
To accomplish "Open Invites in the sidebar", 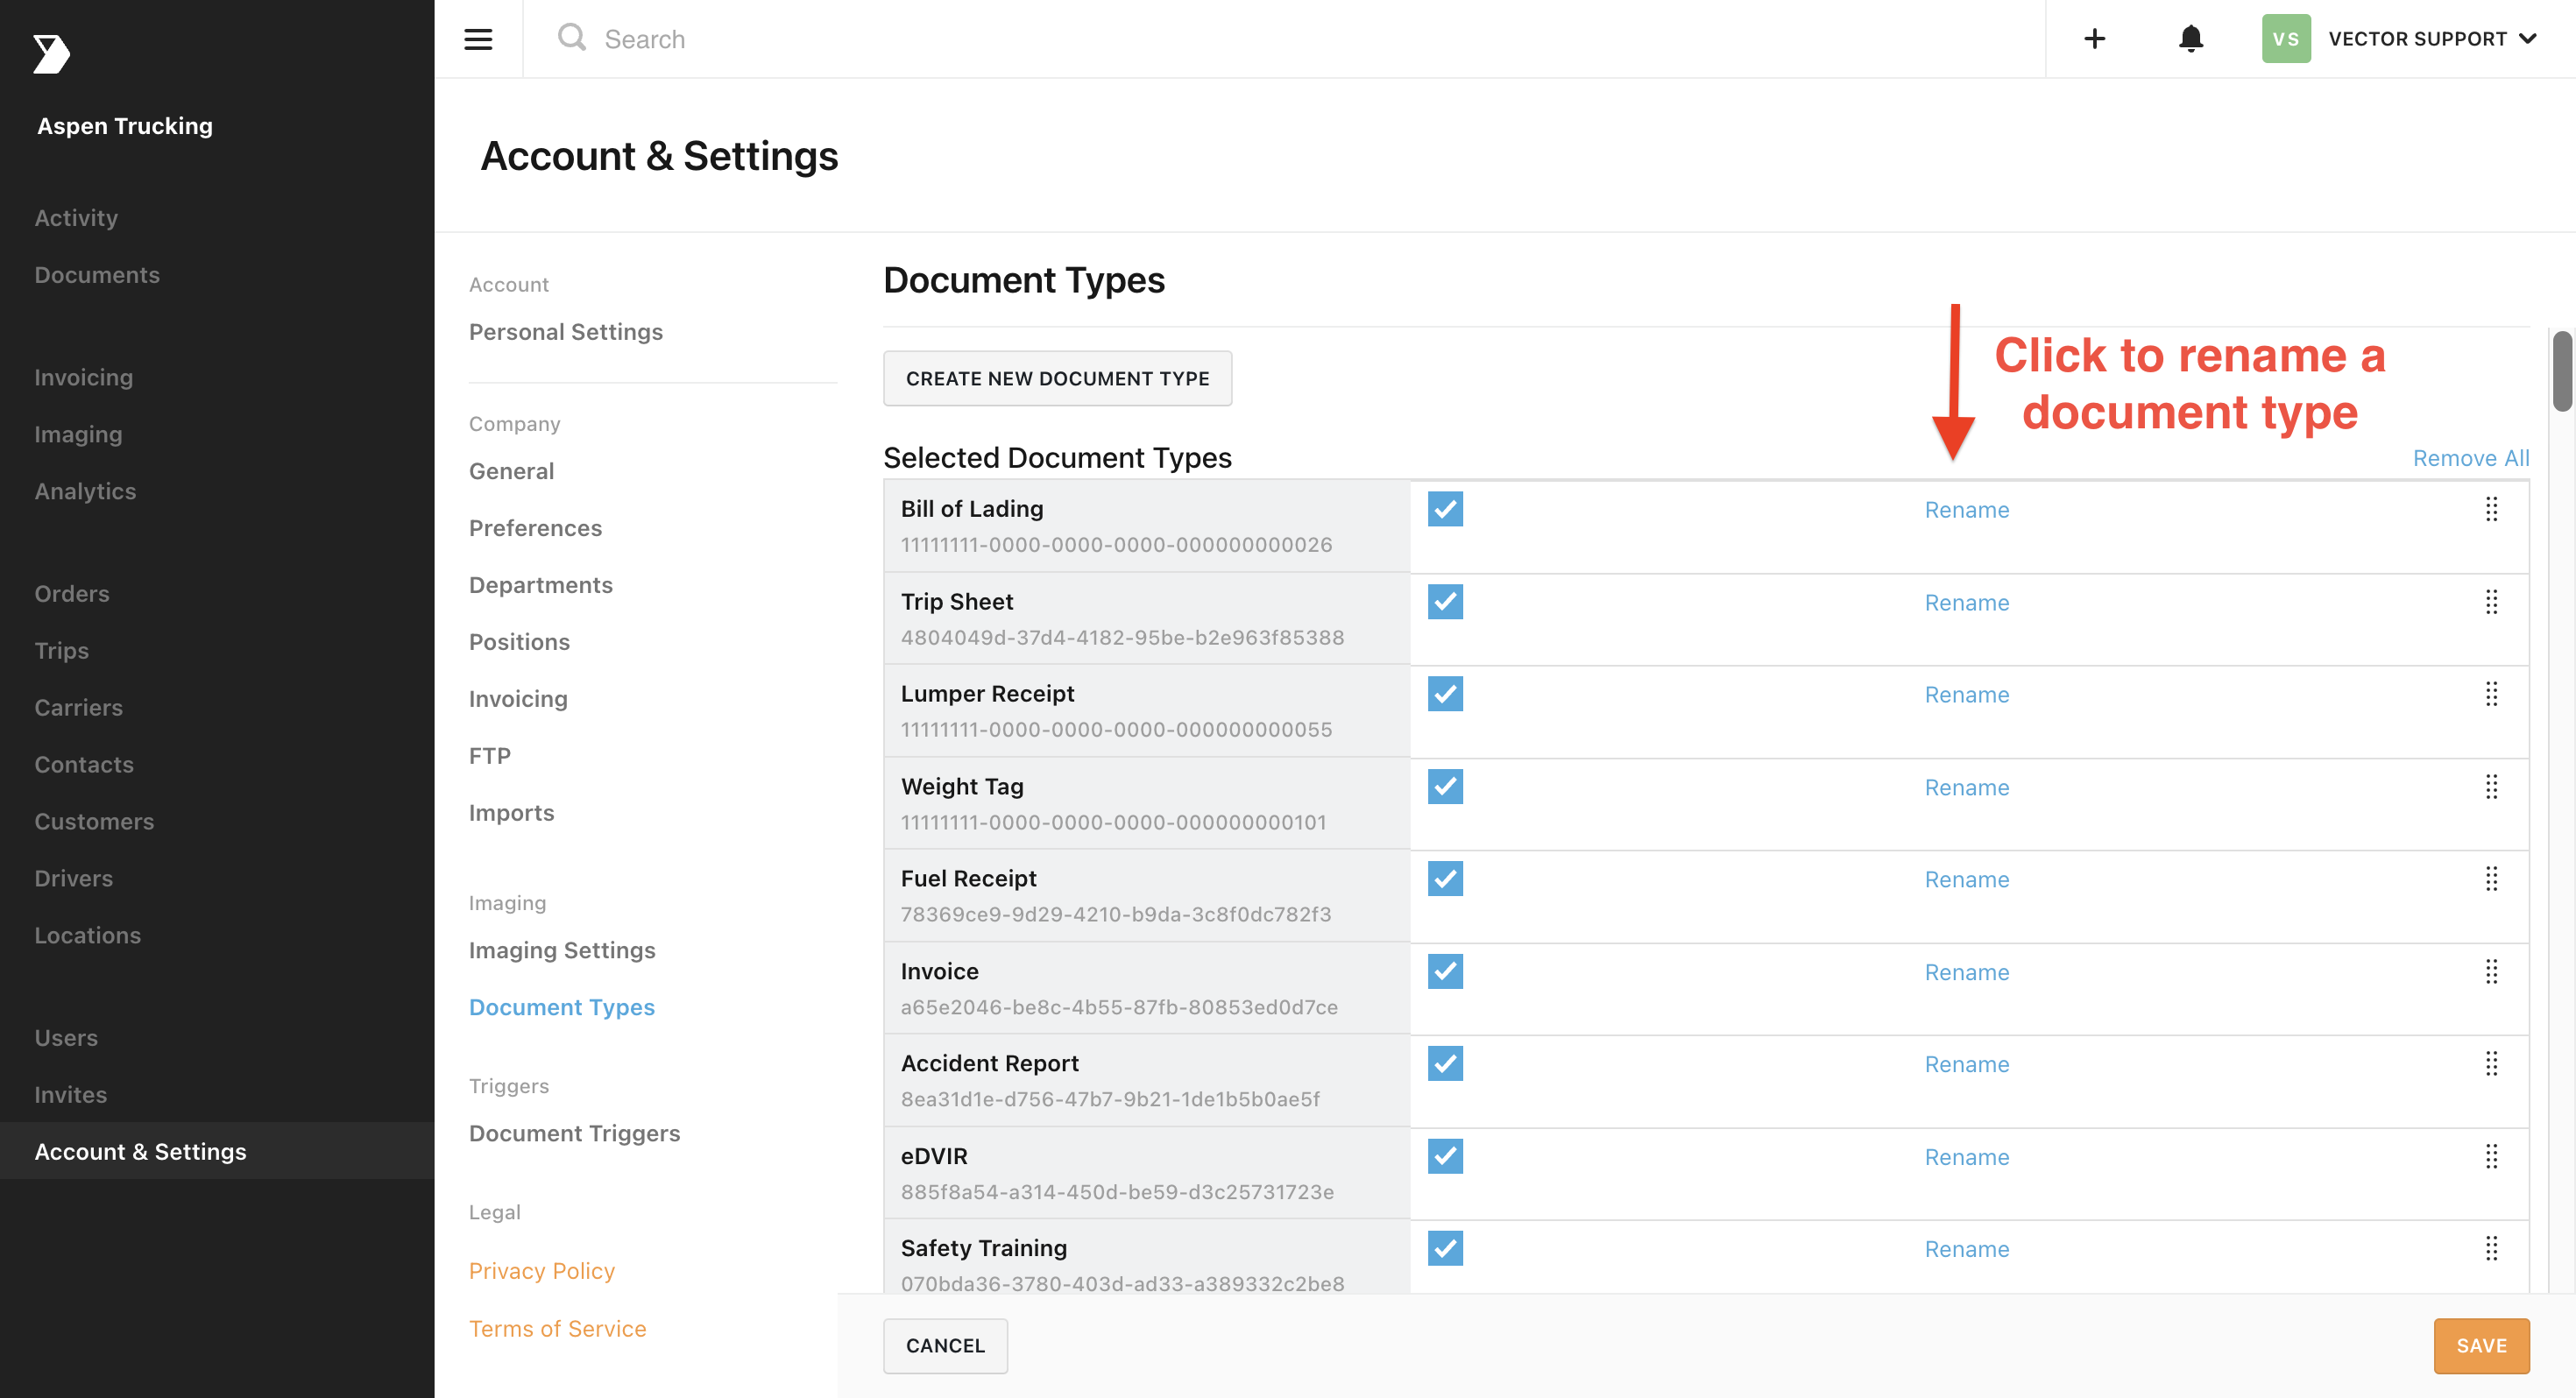I will click(70, 1095).
